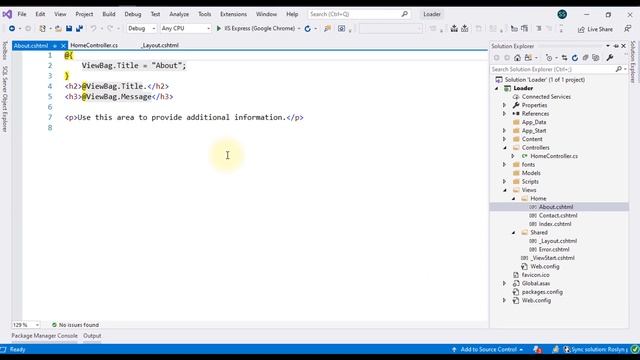Screen dimensions: 640x360
Task: Select Index.cshtml in Solution Explorer
Action: (x=555, y=224)
